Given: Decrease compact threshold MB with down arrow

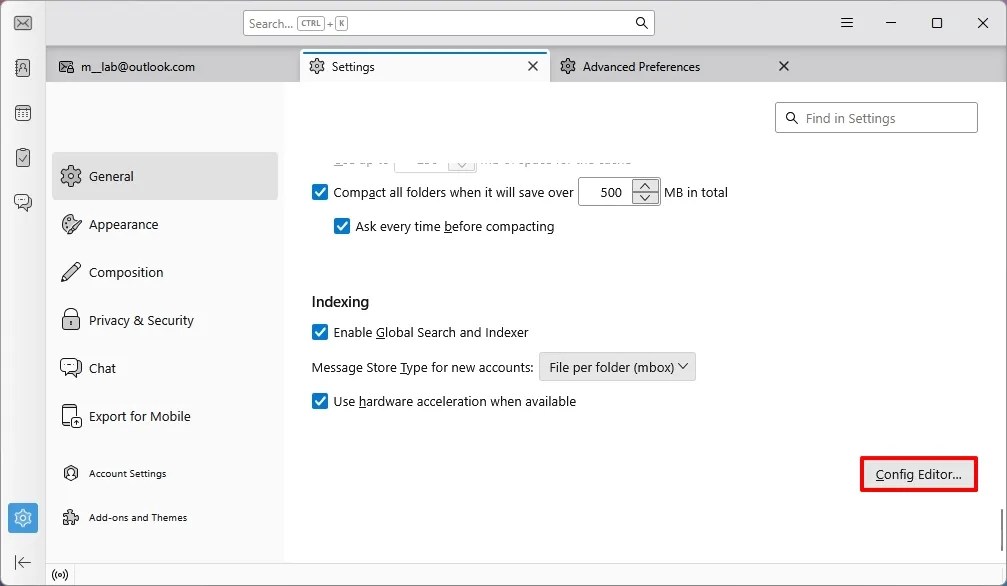Looking at the screenshot, I should coord(645,199).
